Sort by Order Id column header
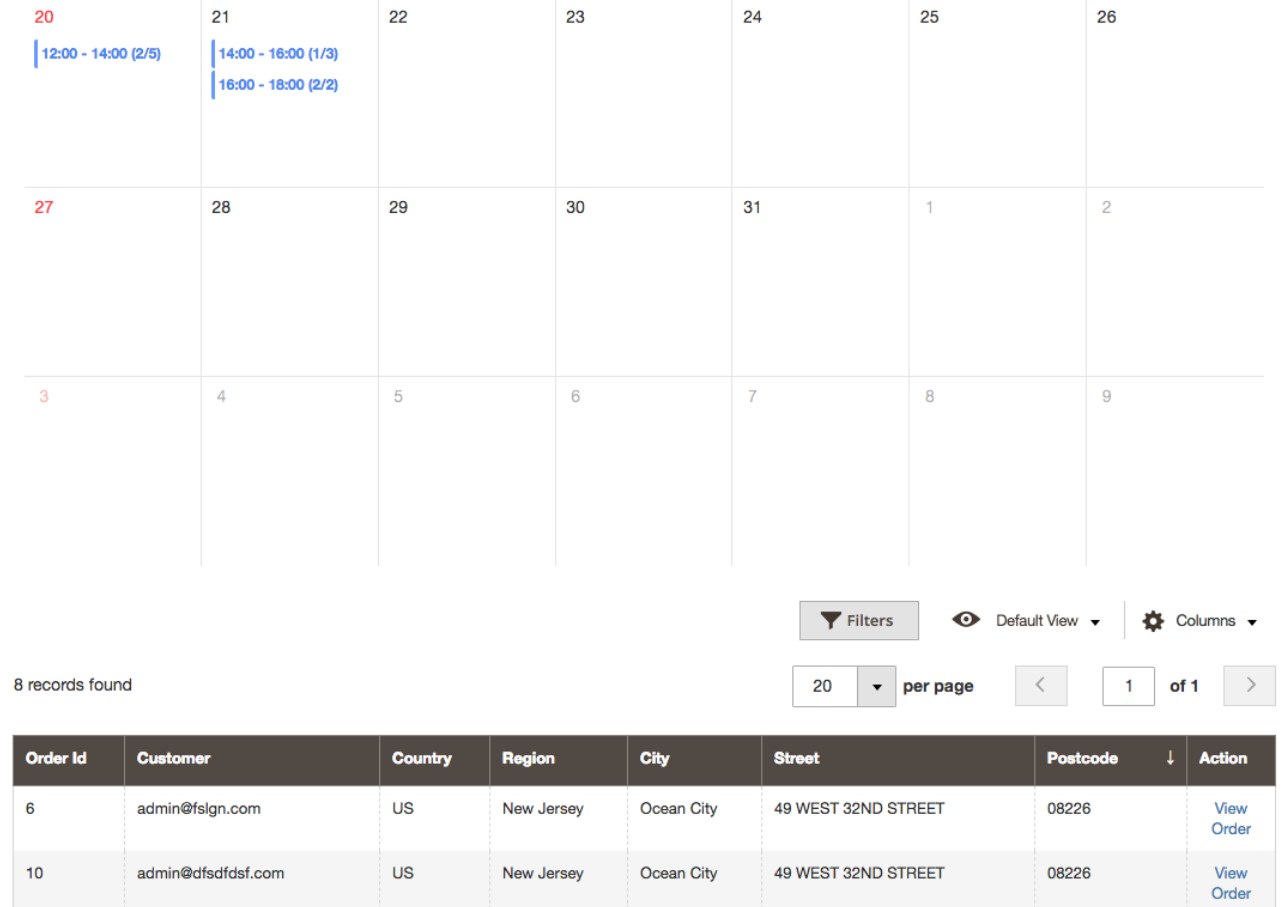The image size is (1288, 907). (56, 759)
